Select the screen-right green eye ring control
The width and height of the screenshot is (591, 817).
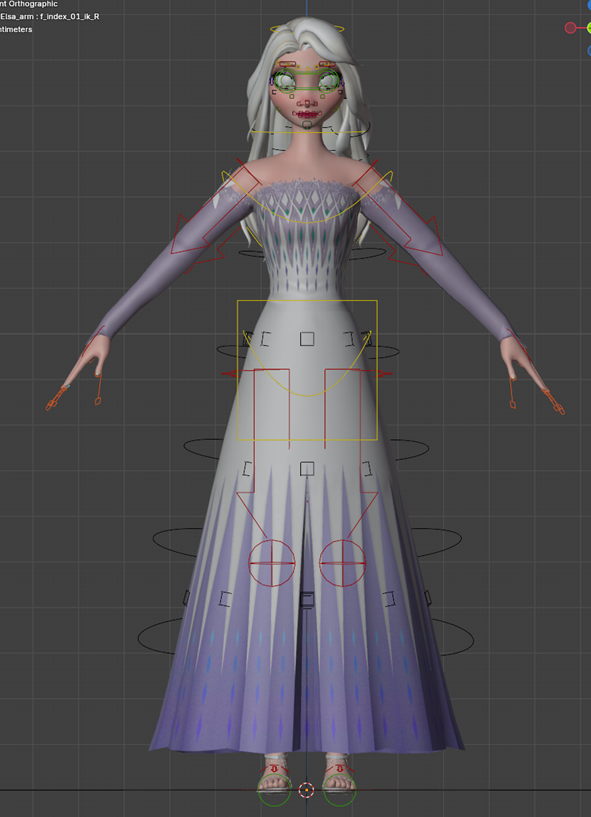tap(328, 80)
